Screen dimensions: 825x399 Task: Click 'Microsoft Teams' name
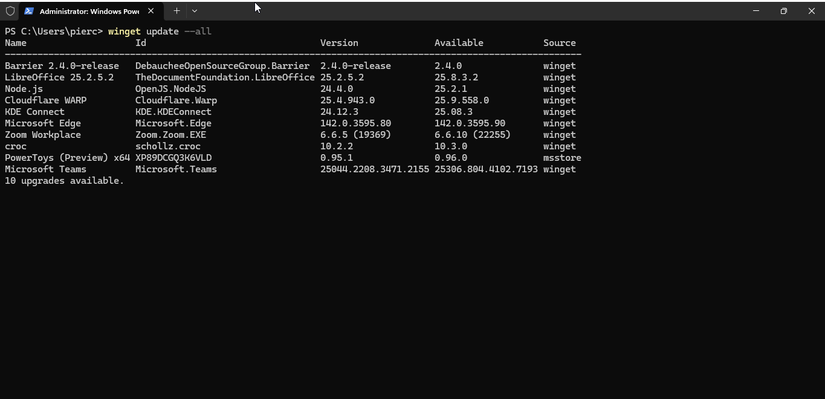tap(45, 169)
